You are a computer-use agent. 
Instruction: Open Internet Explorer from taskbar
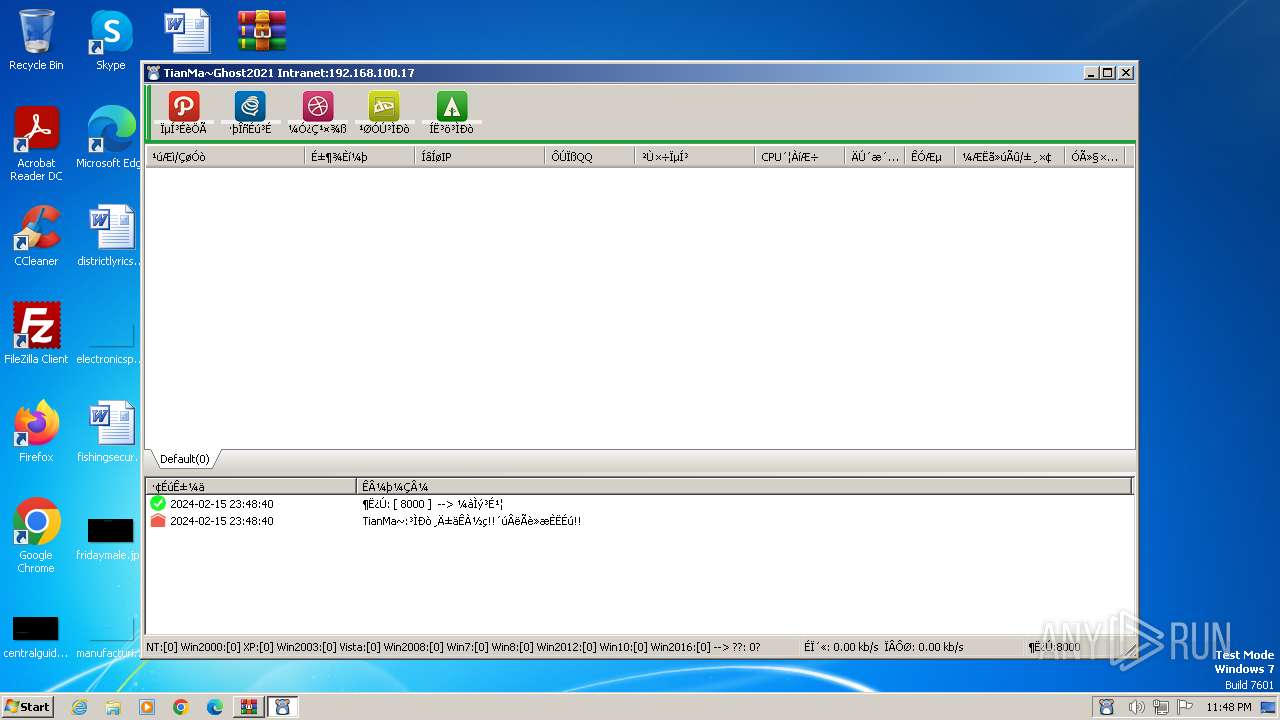point(79,707)
